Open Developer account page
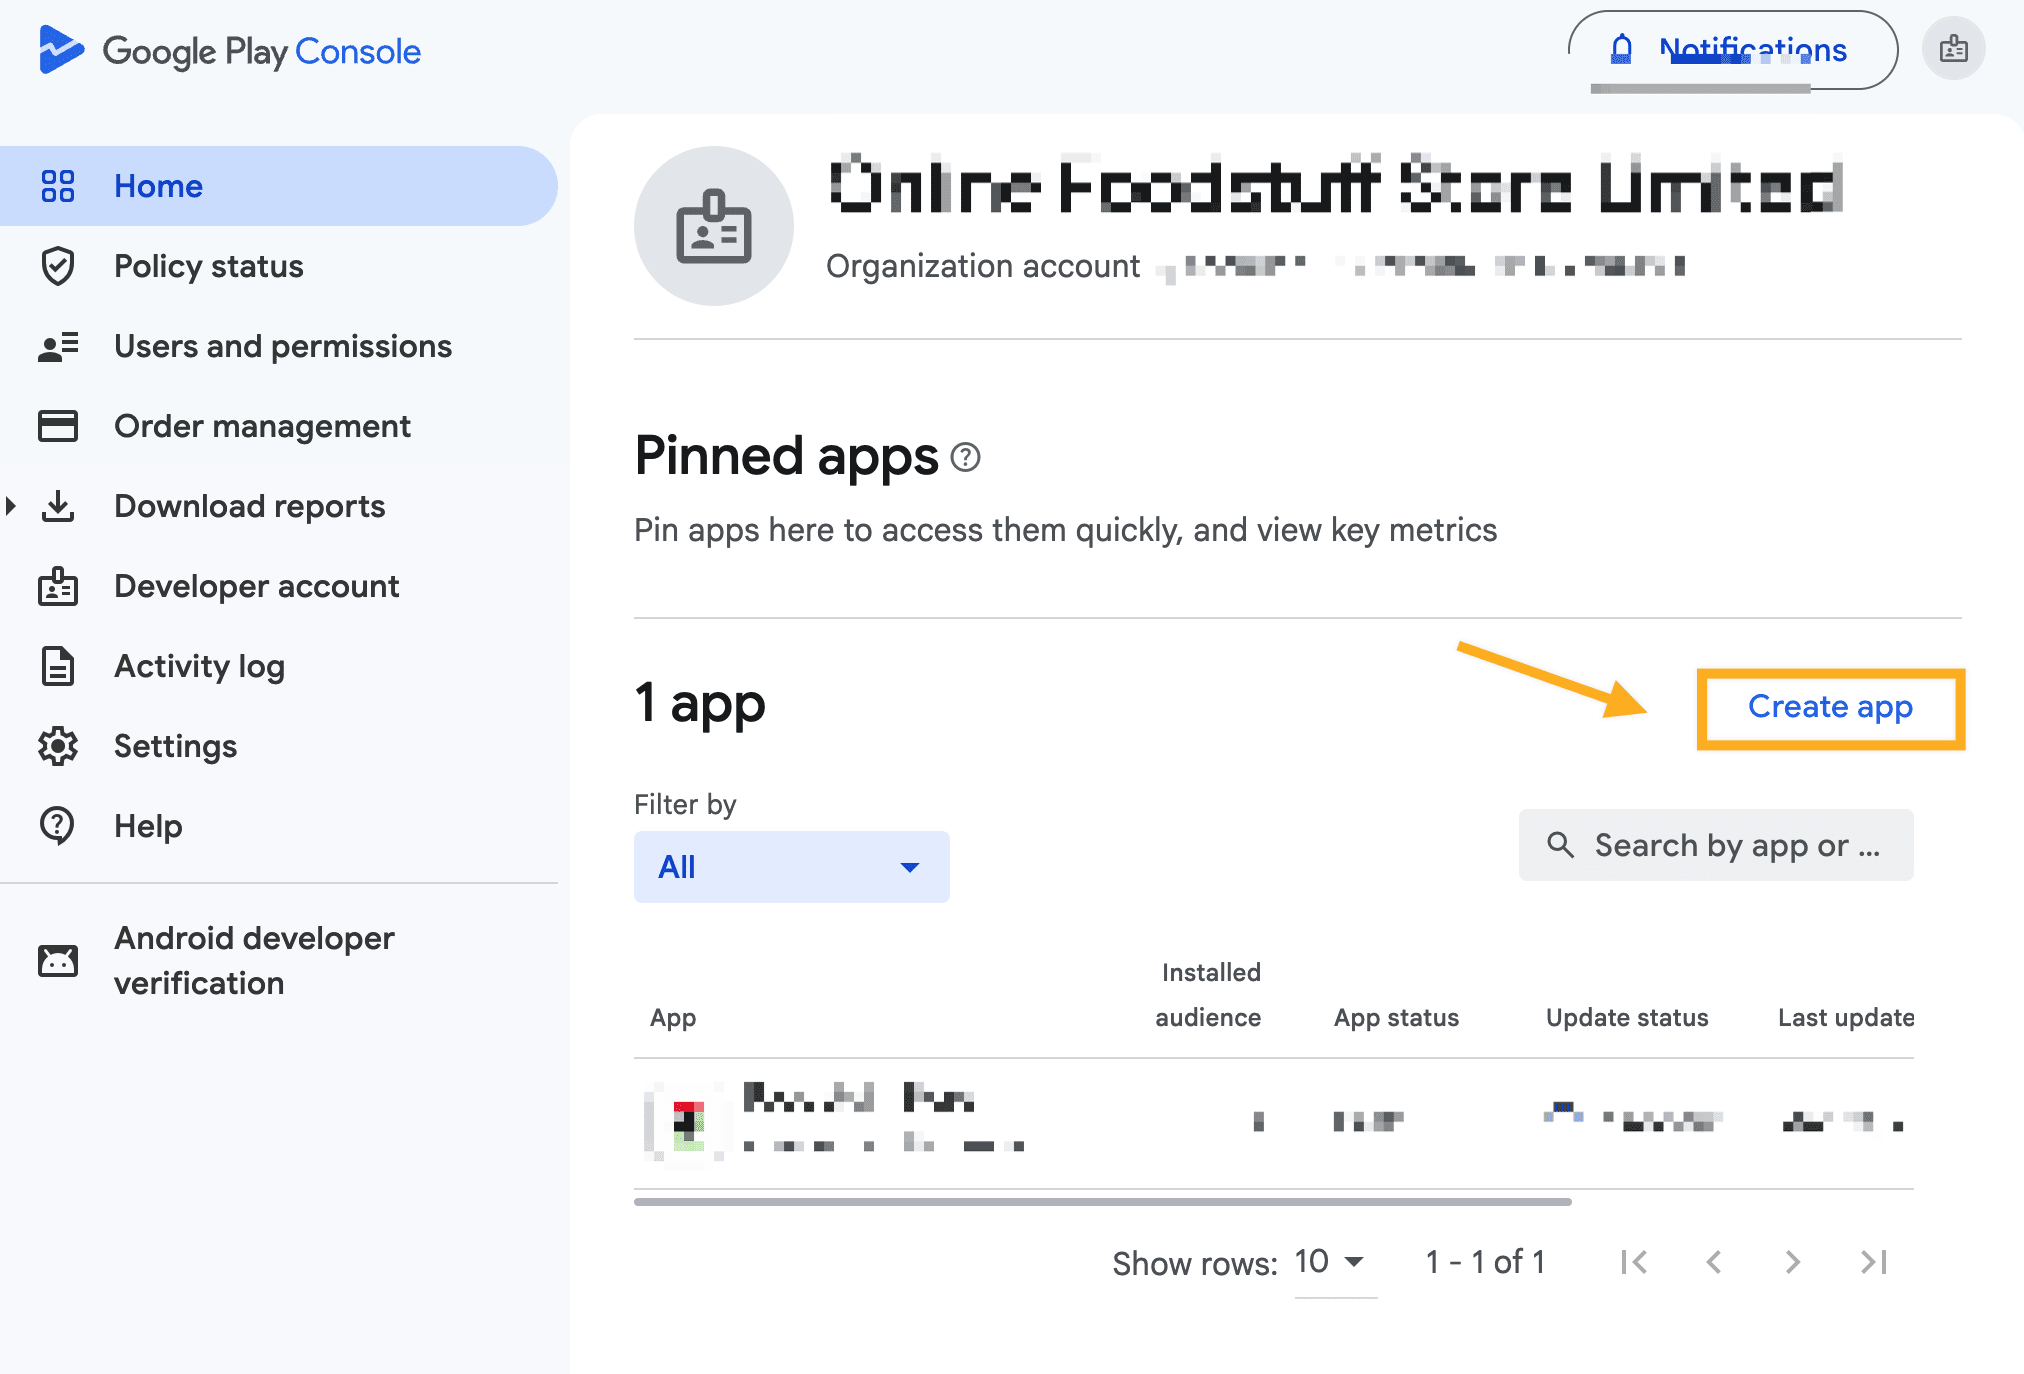The width and height of the screenshot is (2024, 1374). click(x=279, y=586)
